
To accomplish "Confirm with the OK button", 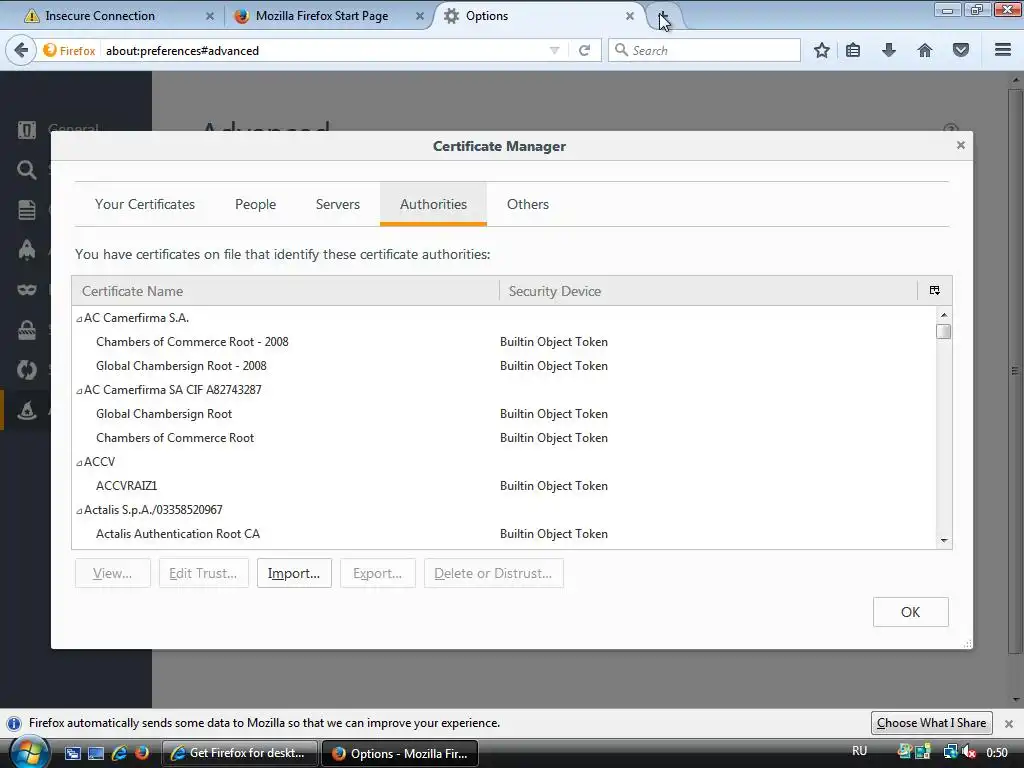I will 910,612.
